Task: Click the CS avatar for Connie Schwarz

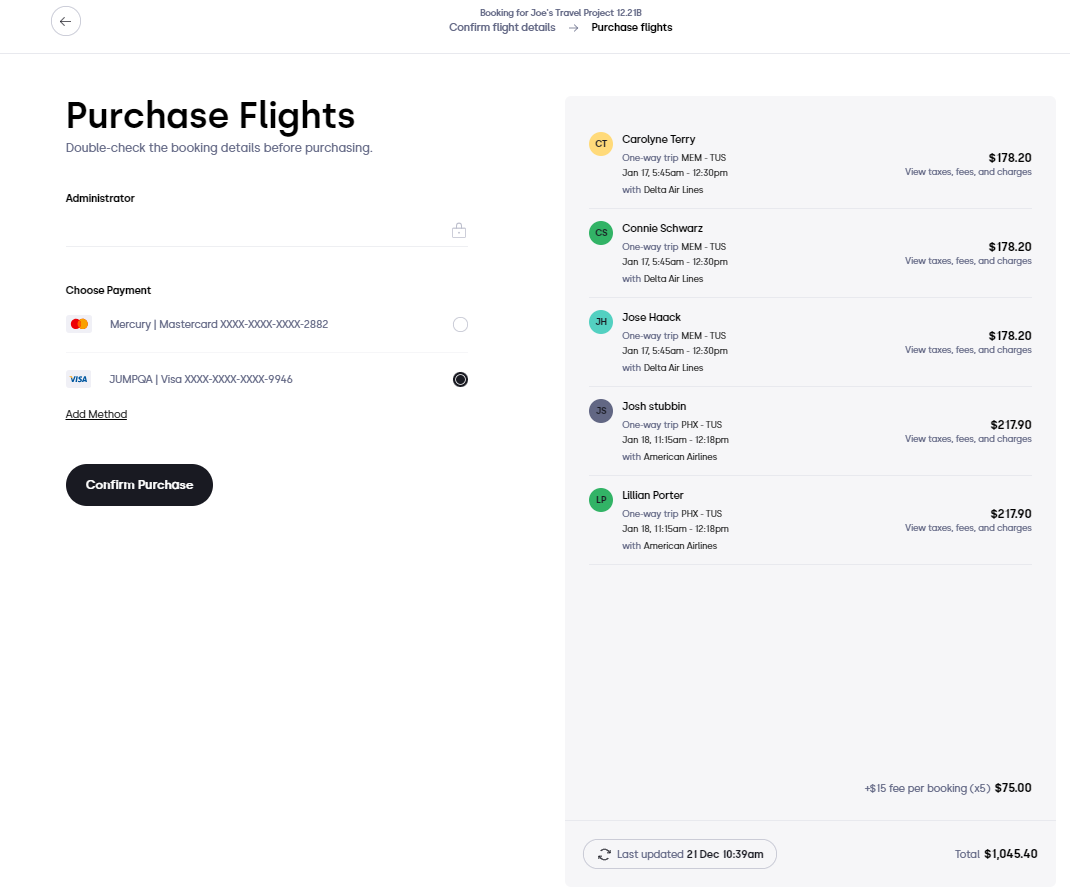Action: pos(601,233)
